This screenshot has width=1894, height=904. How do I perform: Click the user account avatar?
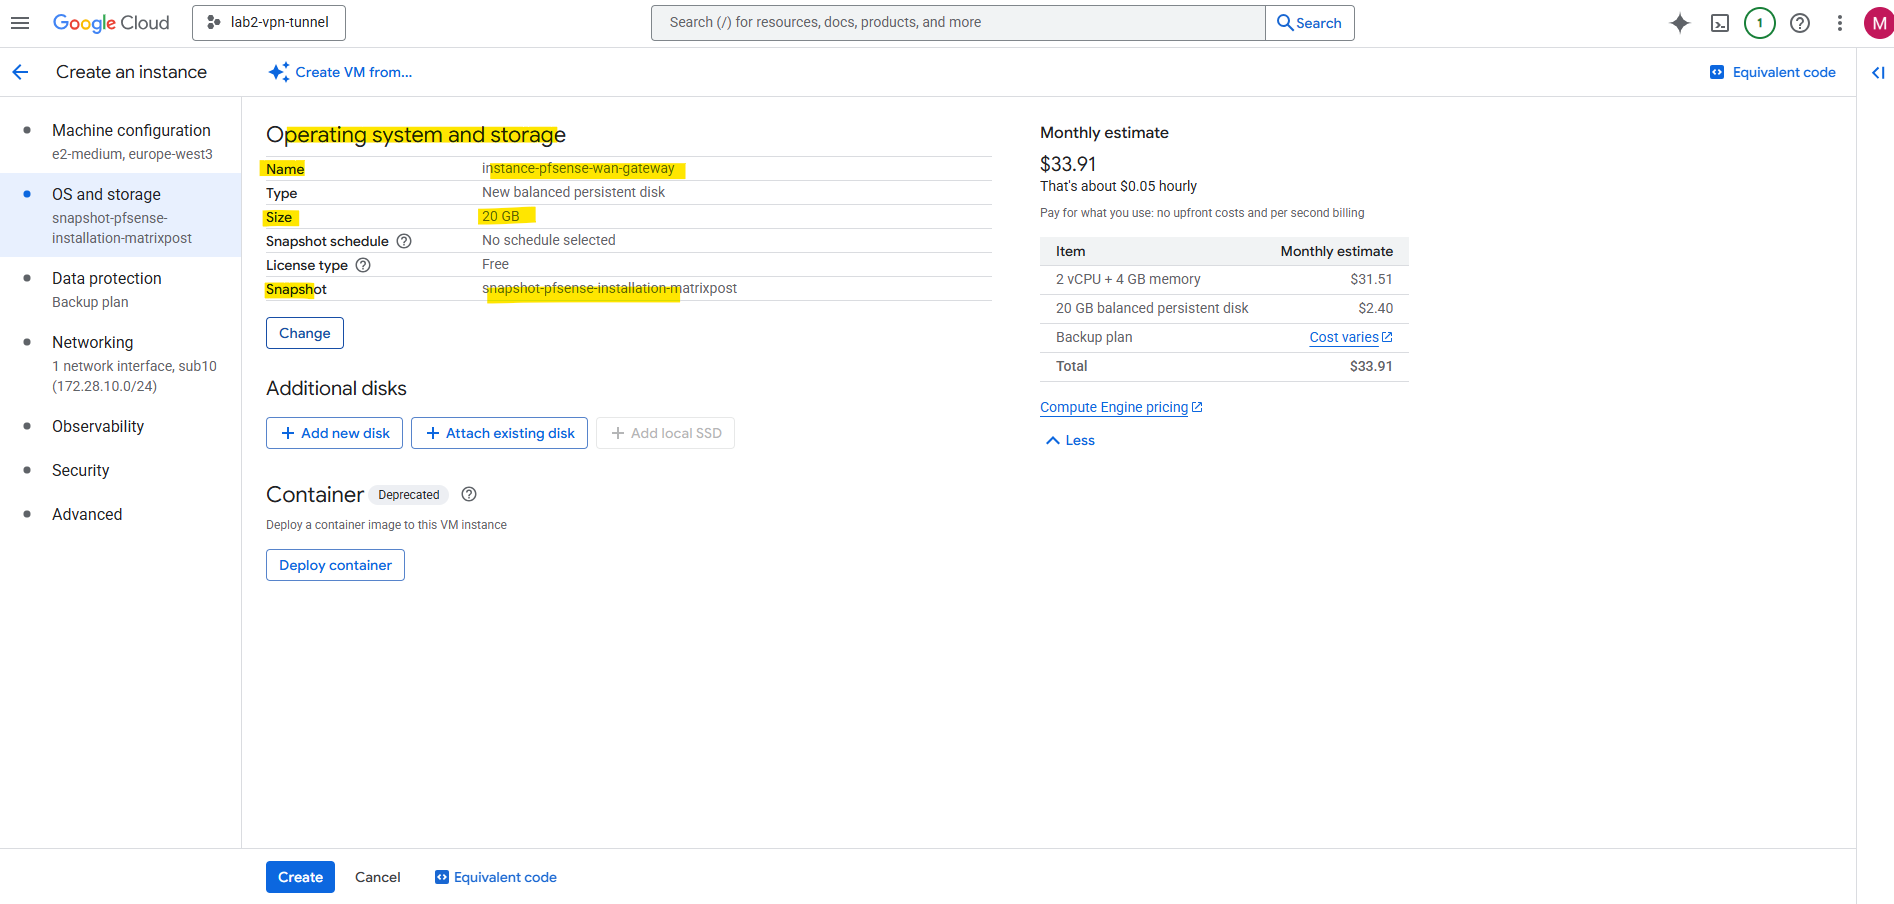1878,23
